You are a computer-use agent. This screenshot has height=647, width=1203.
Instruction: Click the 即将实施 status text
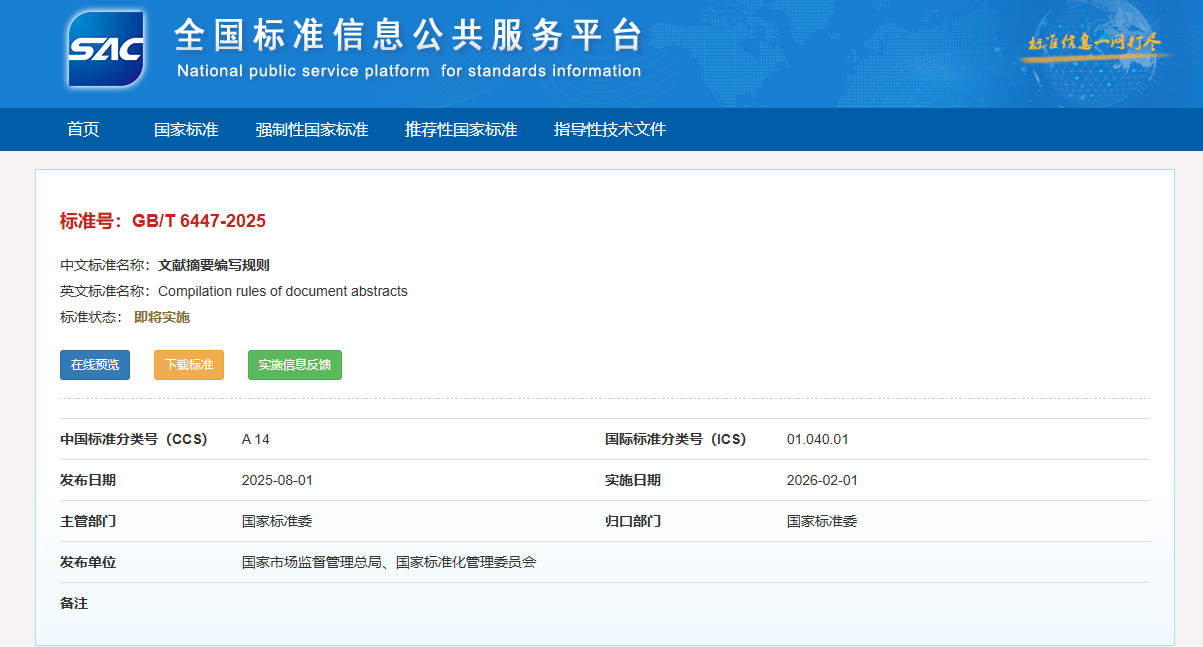click(x=162, y=317)
